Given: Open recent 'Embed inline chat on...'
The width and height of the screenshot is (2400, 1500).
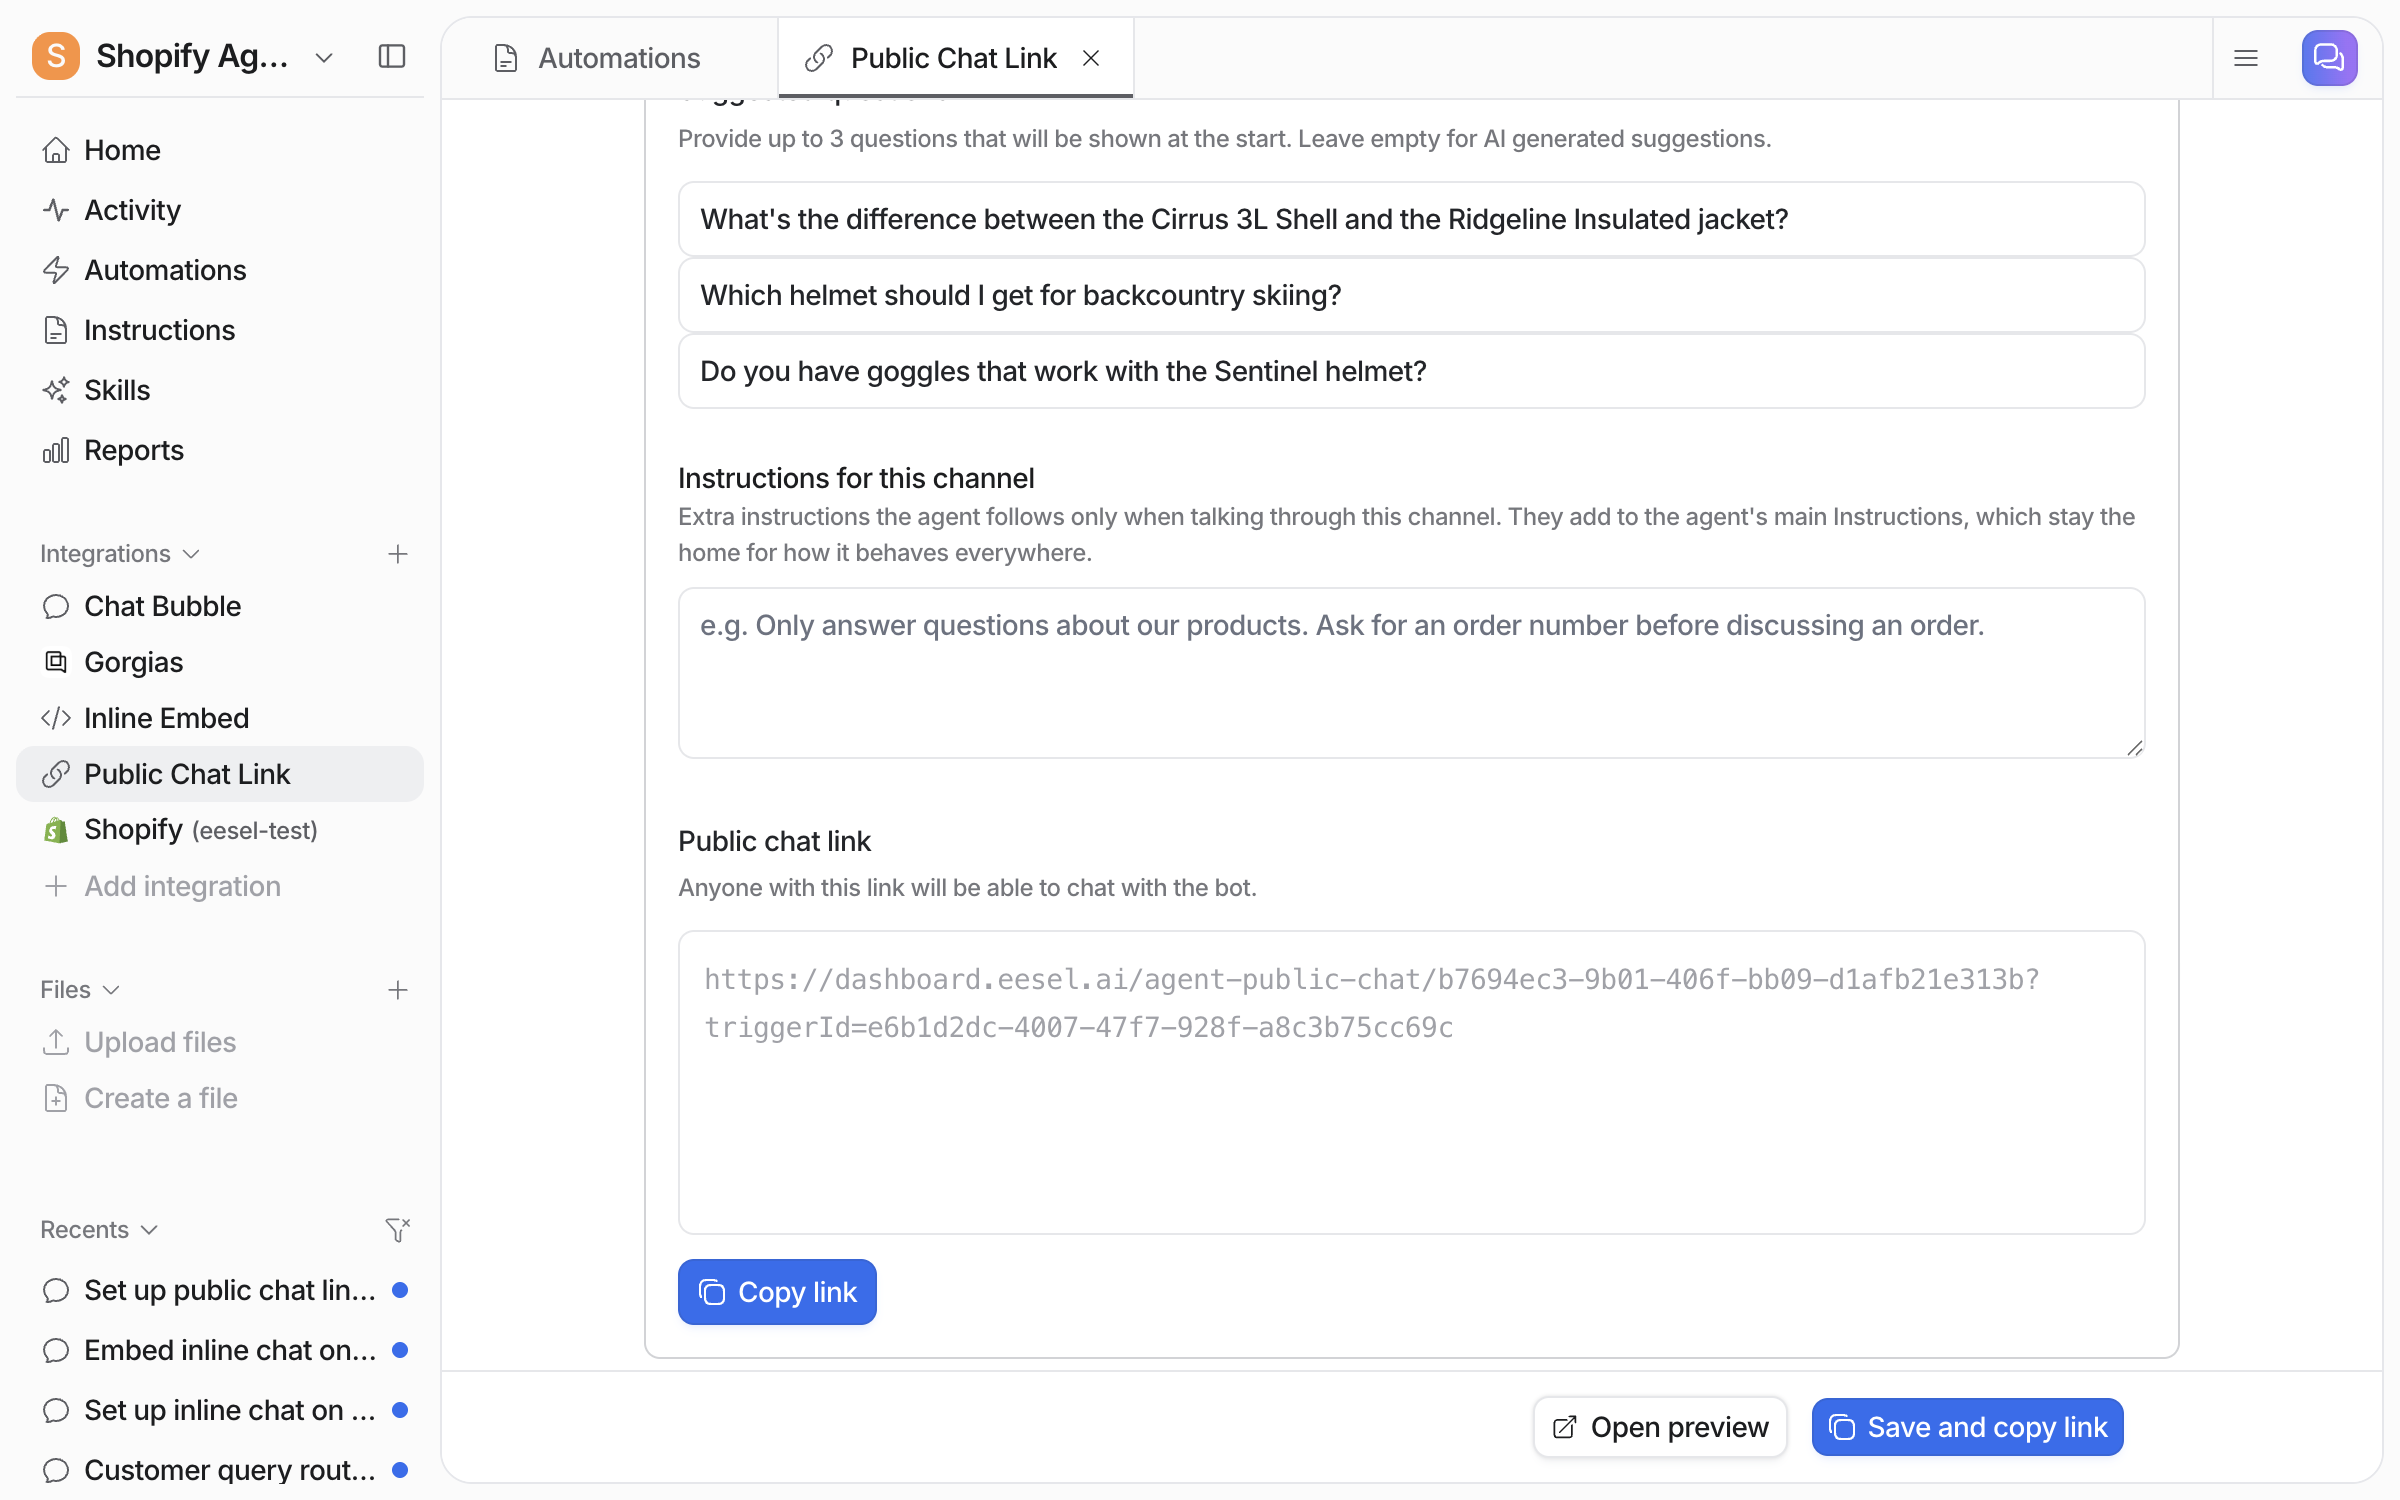Looking at the screenshot, I should pyautogui.click(x=220, y=1350).
